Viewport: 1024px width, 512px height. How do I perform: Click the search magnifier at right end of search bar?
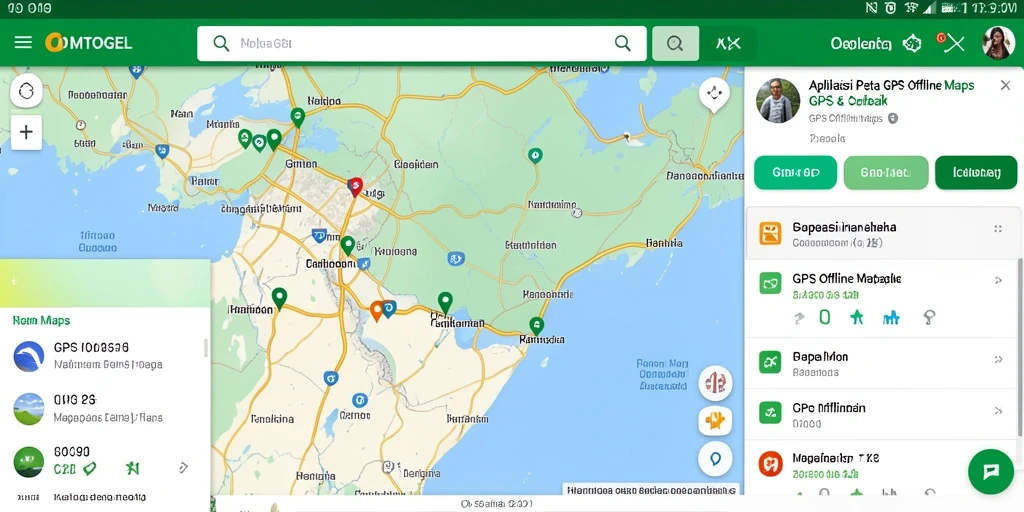[x=622, y=44]
